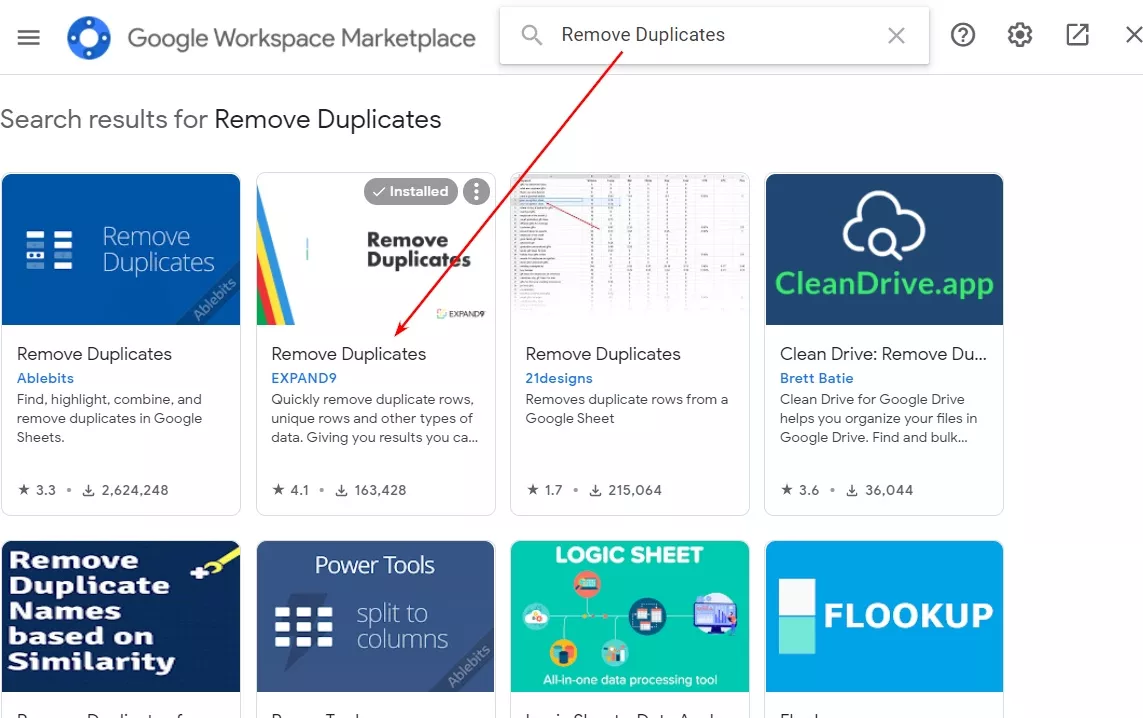The image size is (1143, 718).
Task: Open CleanDrive.app thumbnail
Action: (884, 249)
